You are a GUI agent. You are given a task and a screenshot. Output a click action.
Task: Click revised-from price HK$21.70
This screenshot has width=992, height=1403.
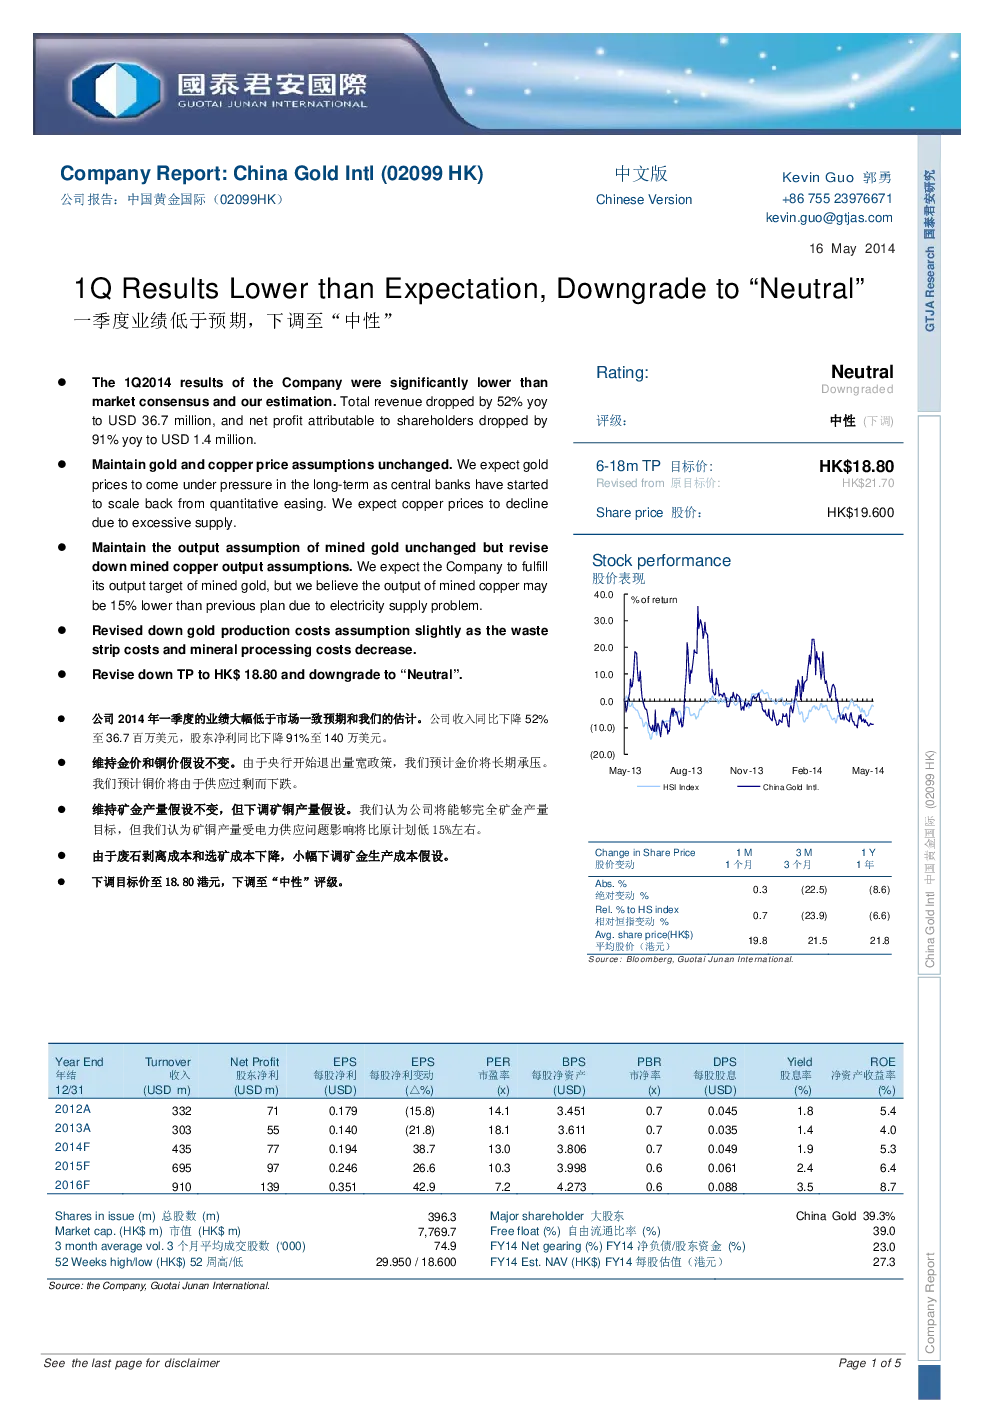coord(868,483)
